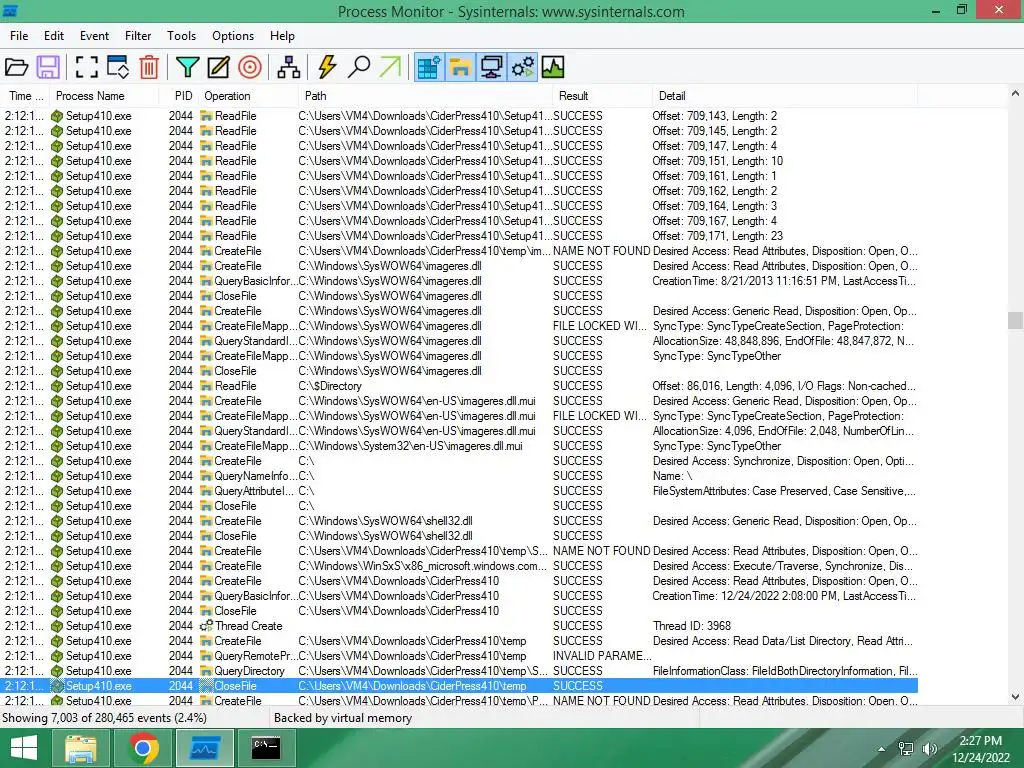
Task: Toggle Show Network Activity icon
Action: click(491, 67)
